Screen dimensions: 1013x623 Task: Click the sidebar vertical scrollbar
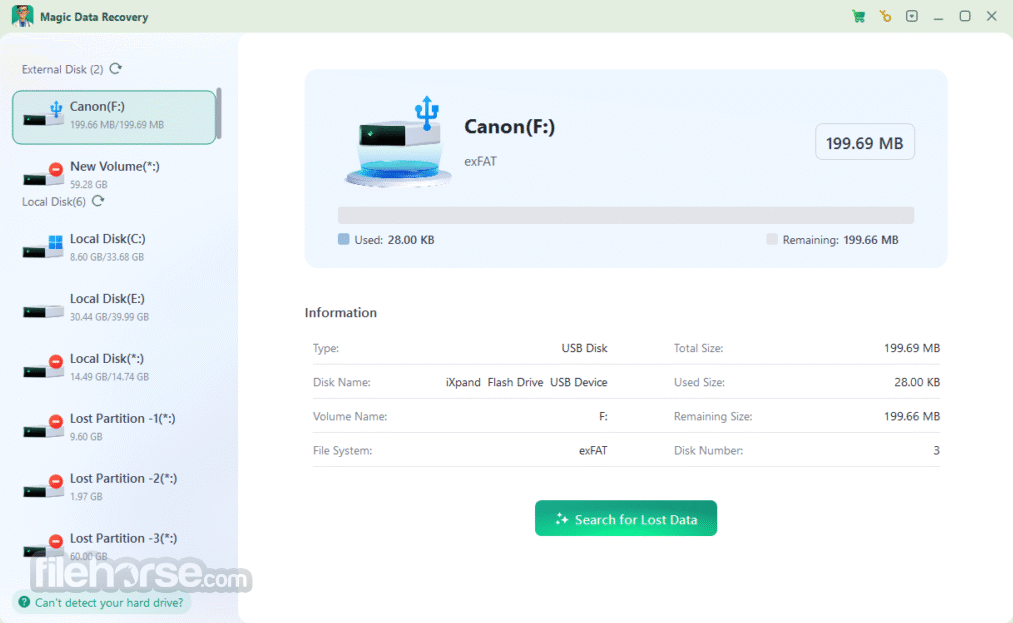(x=219, y=114)
